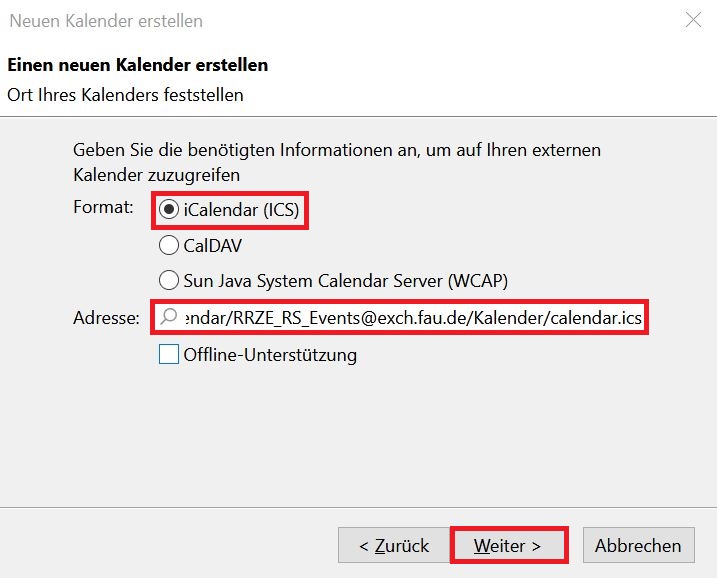The image size is (717, 578).
Task: Choose the CalDAV format radio button
Action: tap(169, 245)
